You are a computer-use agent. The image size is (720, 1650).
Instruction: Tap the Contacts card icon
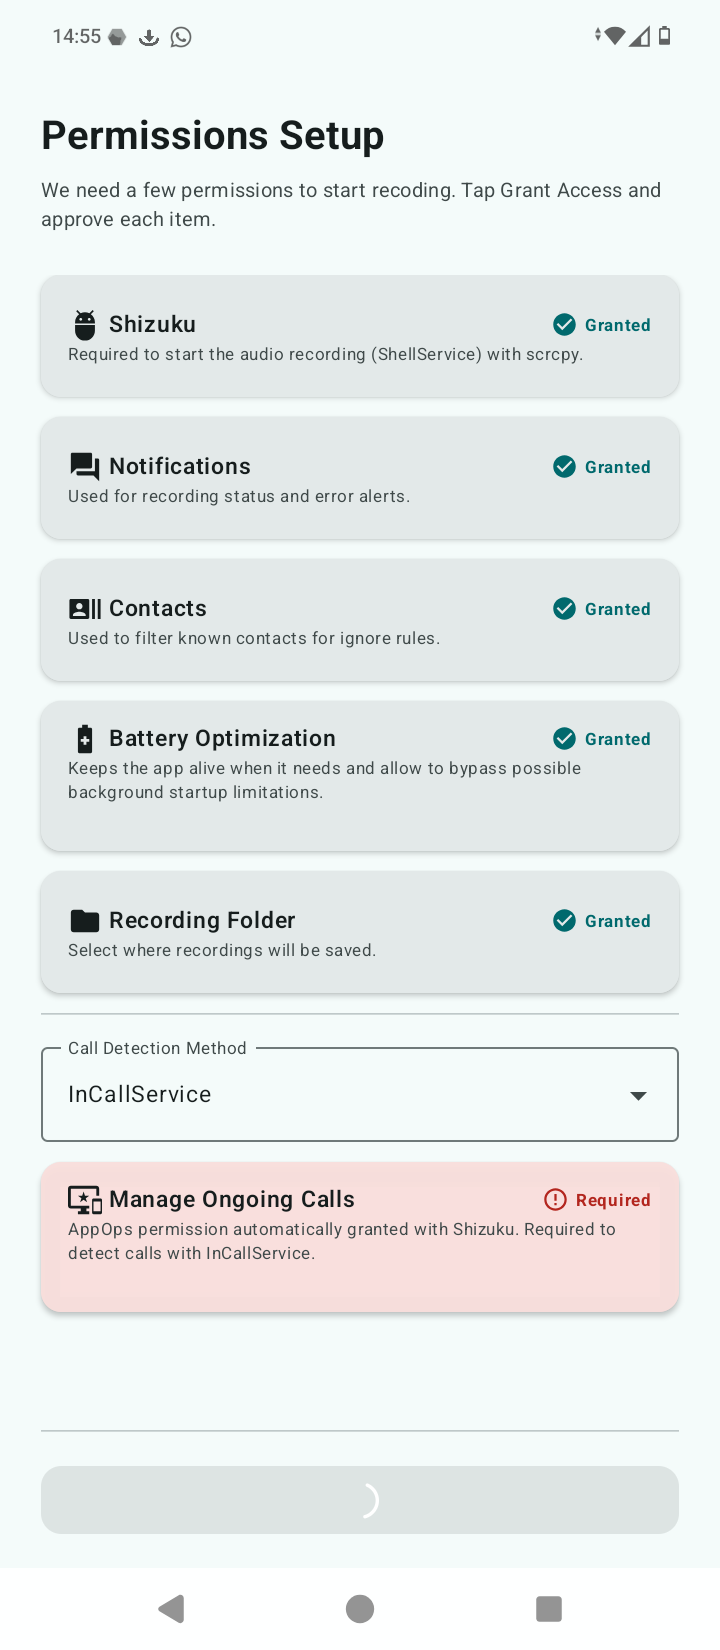[85, 609]
